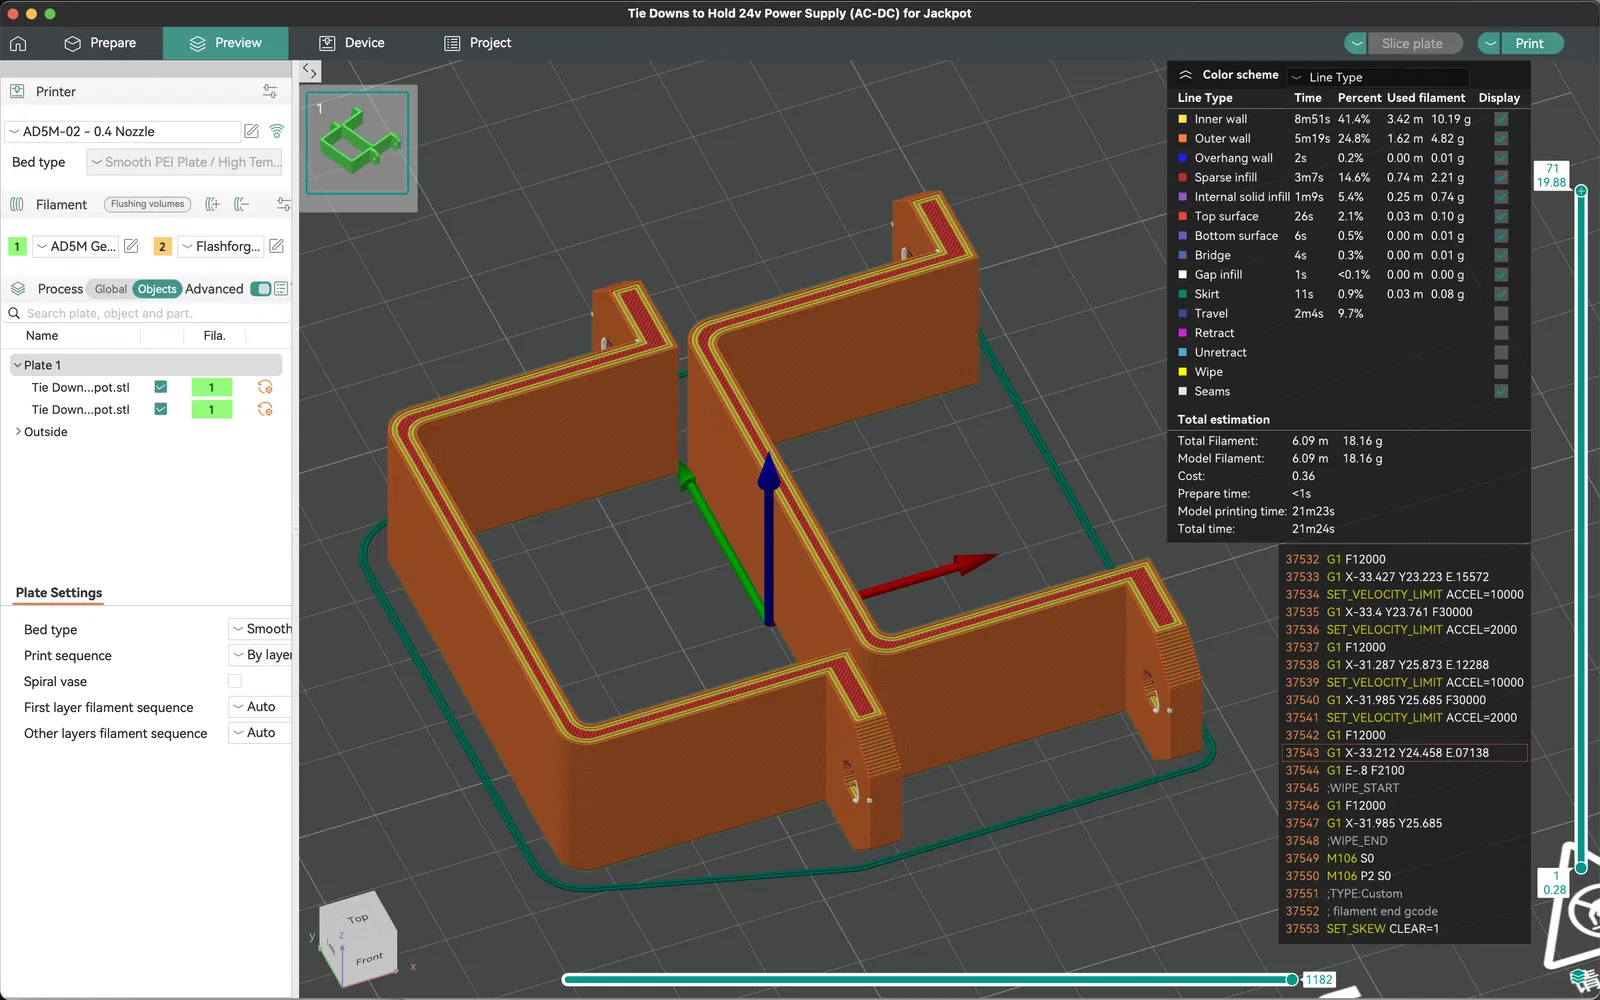Uncheck the second Tie Down object checkbox
The image size is (1600, 1000).
pyautogui.click(x=161, y=409)
